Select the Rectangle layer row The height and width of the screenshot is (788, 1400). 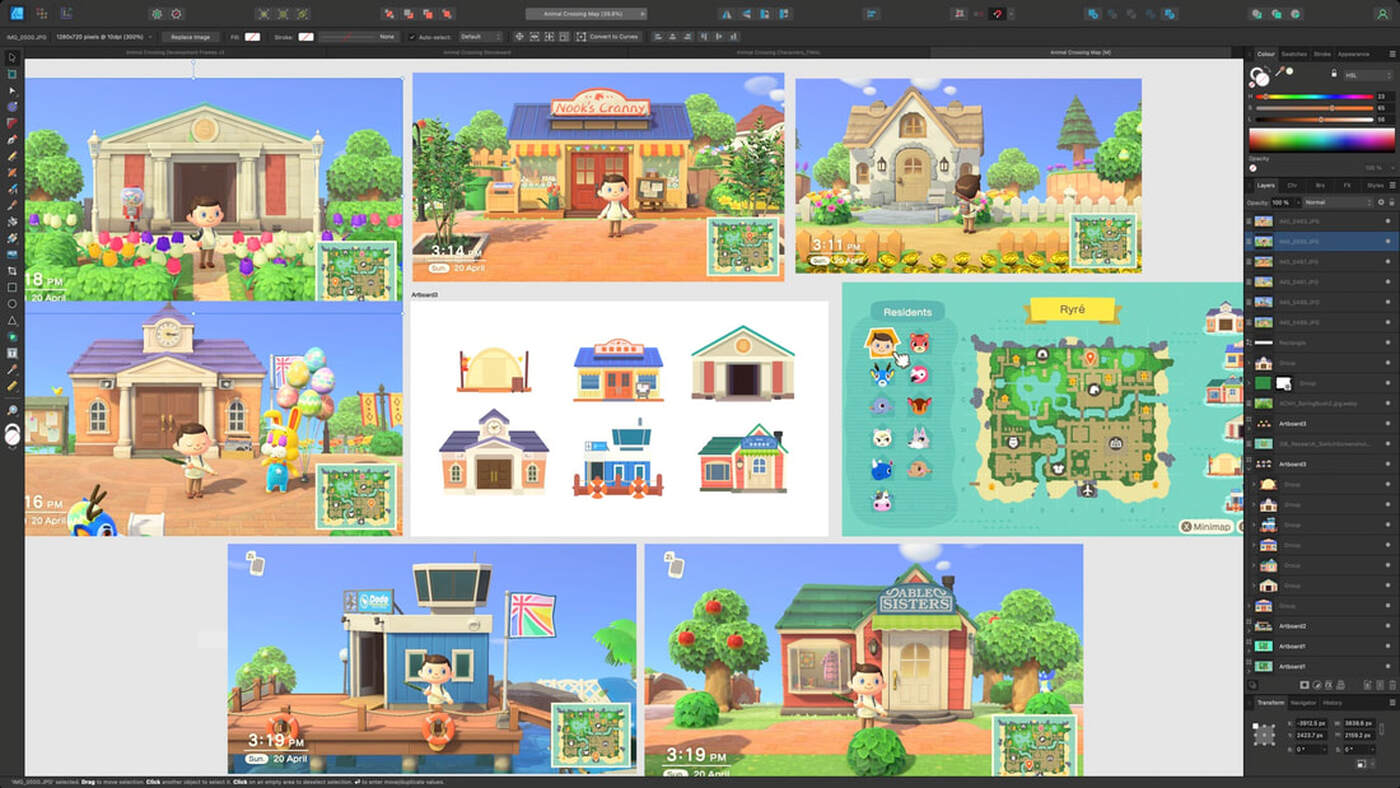click(x=1320, y=342)
